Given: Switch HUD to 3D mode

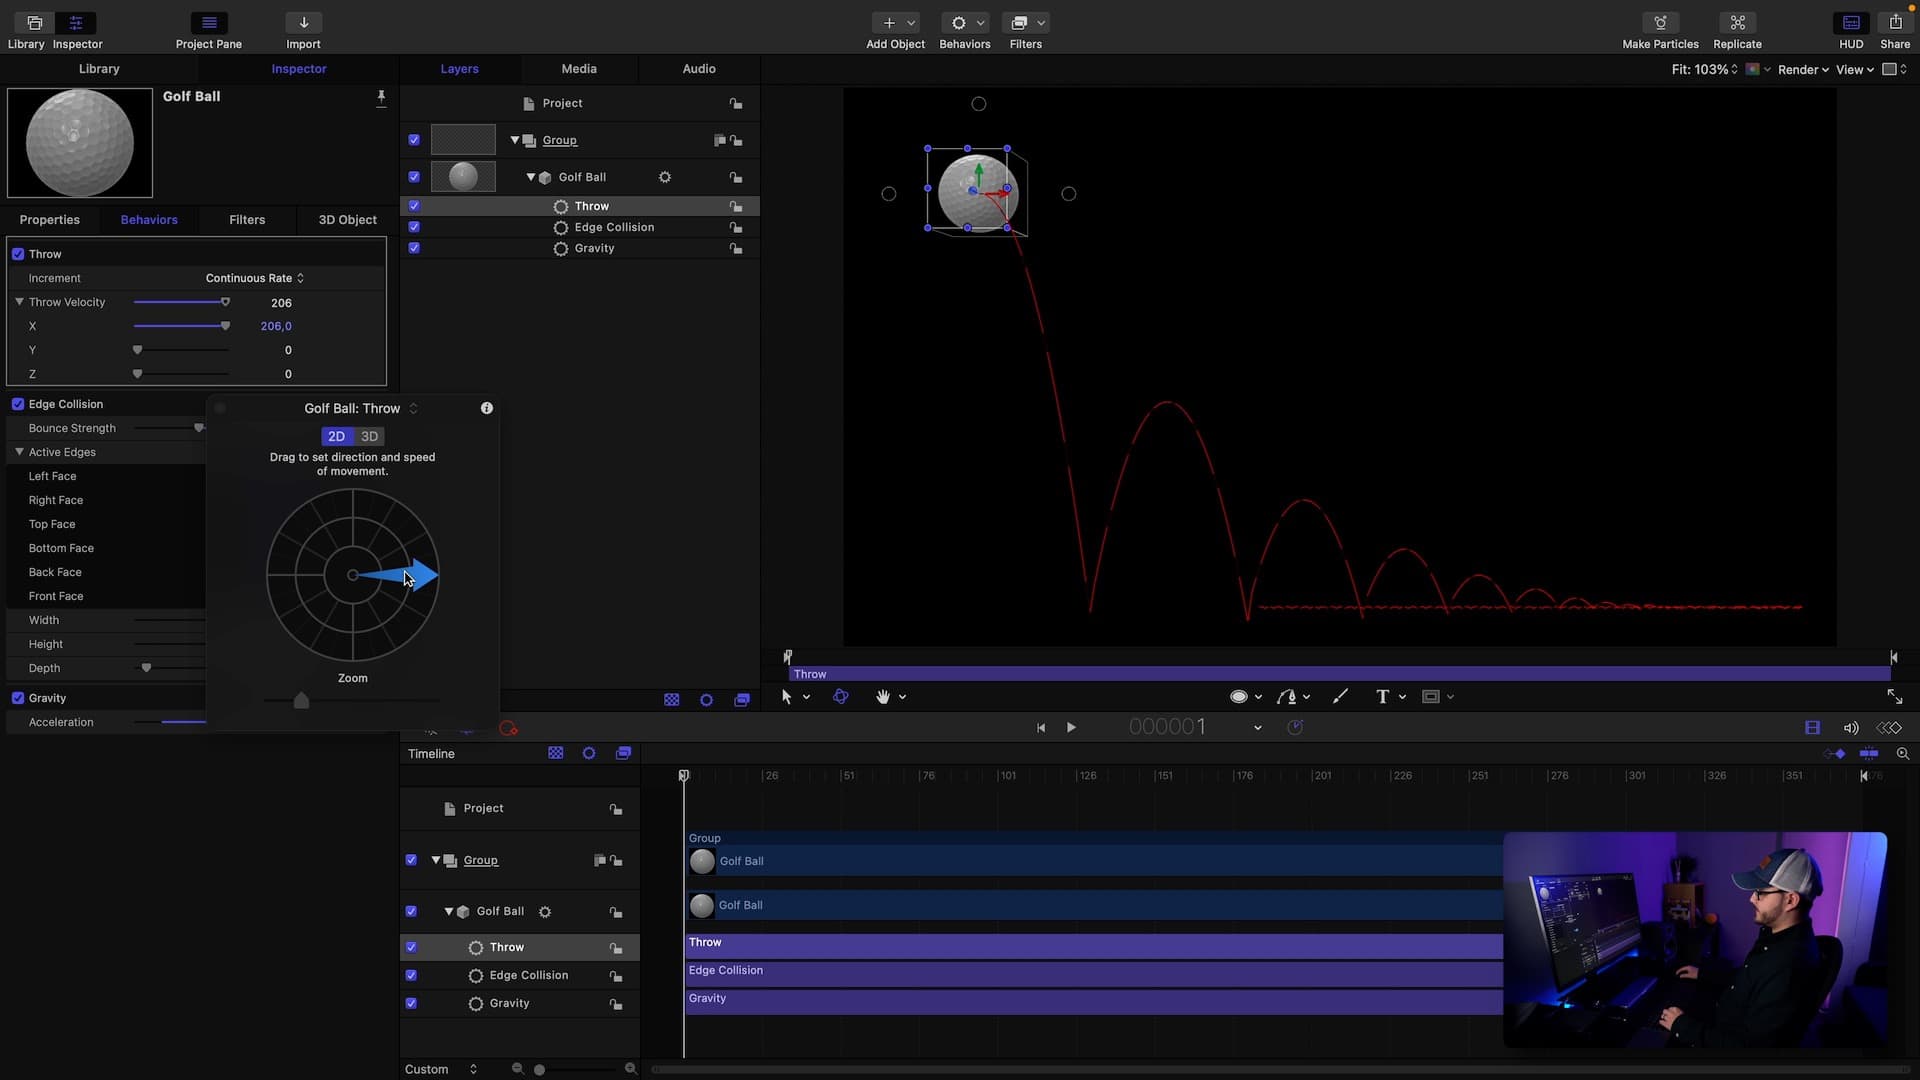Looking at the screenshot, I should [369, 437].
